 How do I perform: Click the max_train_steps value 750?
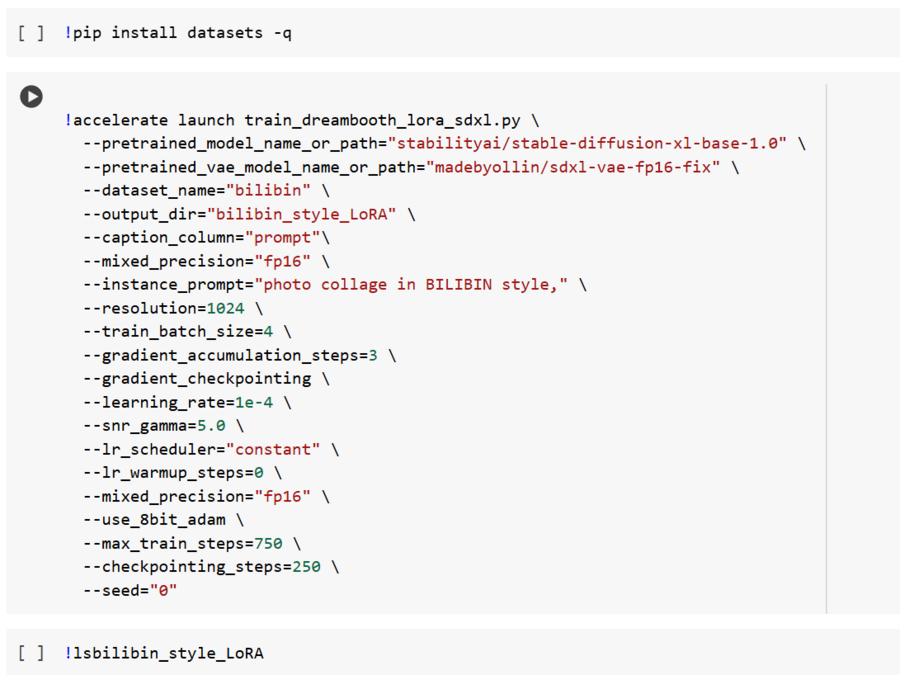pyautogui.click(x=268, y=544)
